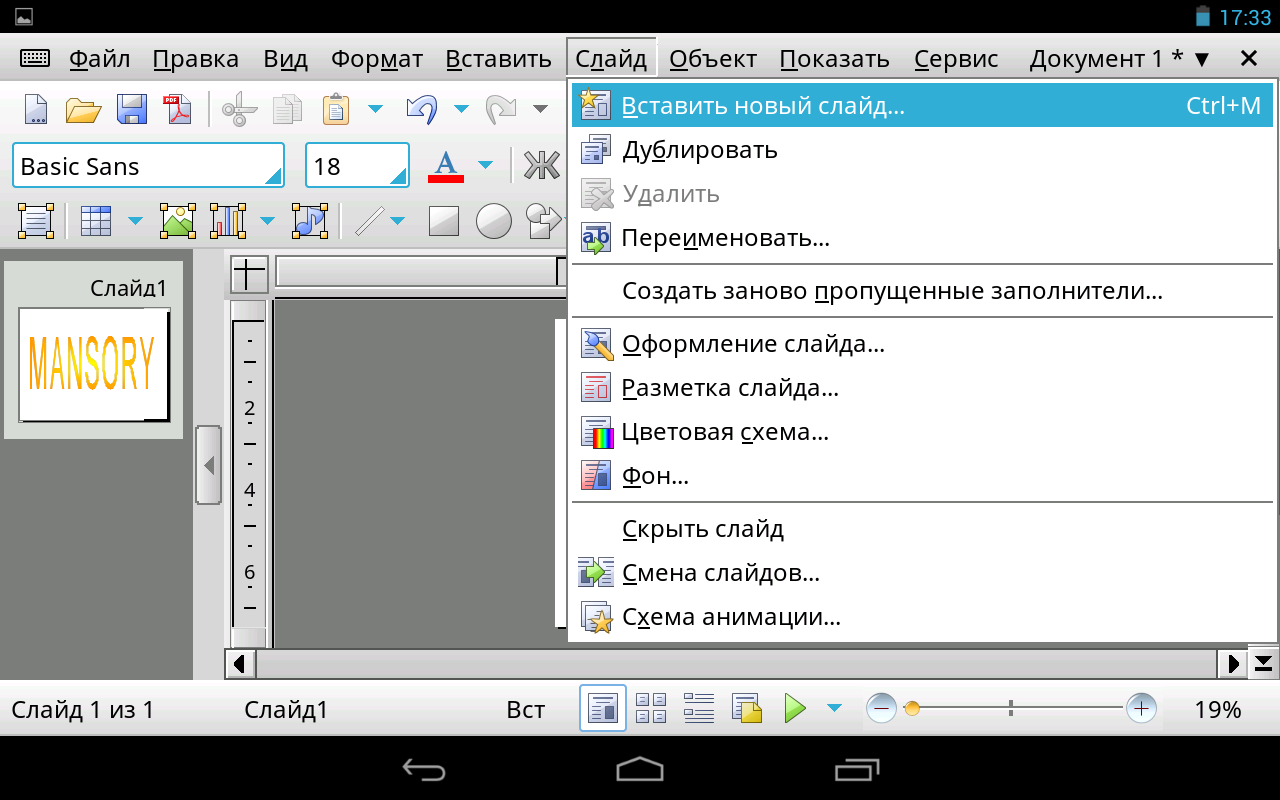Viewport: 1280px width, 800px height.
Task: Choose Смена слайдов entry
Action: 921,573
